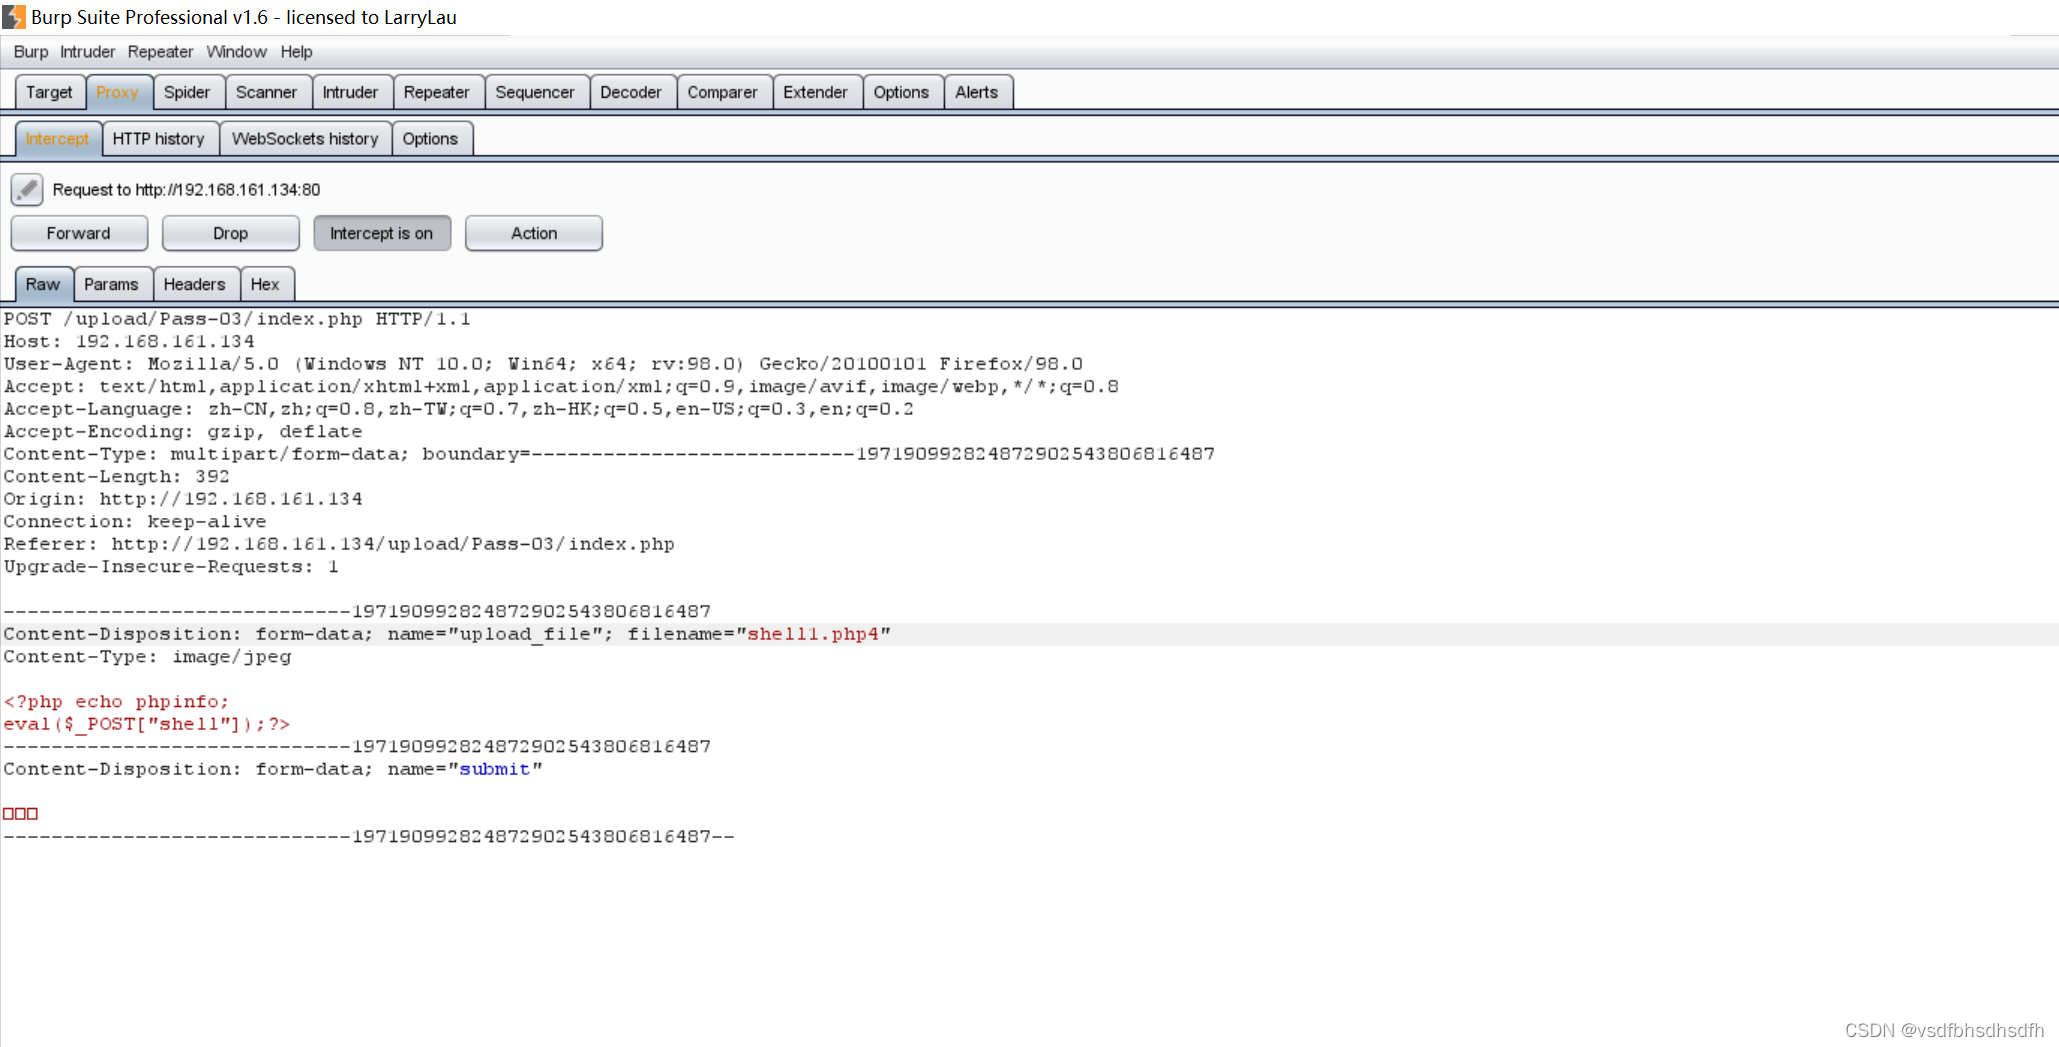Open the main Options tab
This screenshot has height=1047, width=2059.
point(901,92)
